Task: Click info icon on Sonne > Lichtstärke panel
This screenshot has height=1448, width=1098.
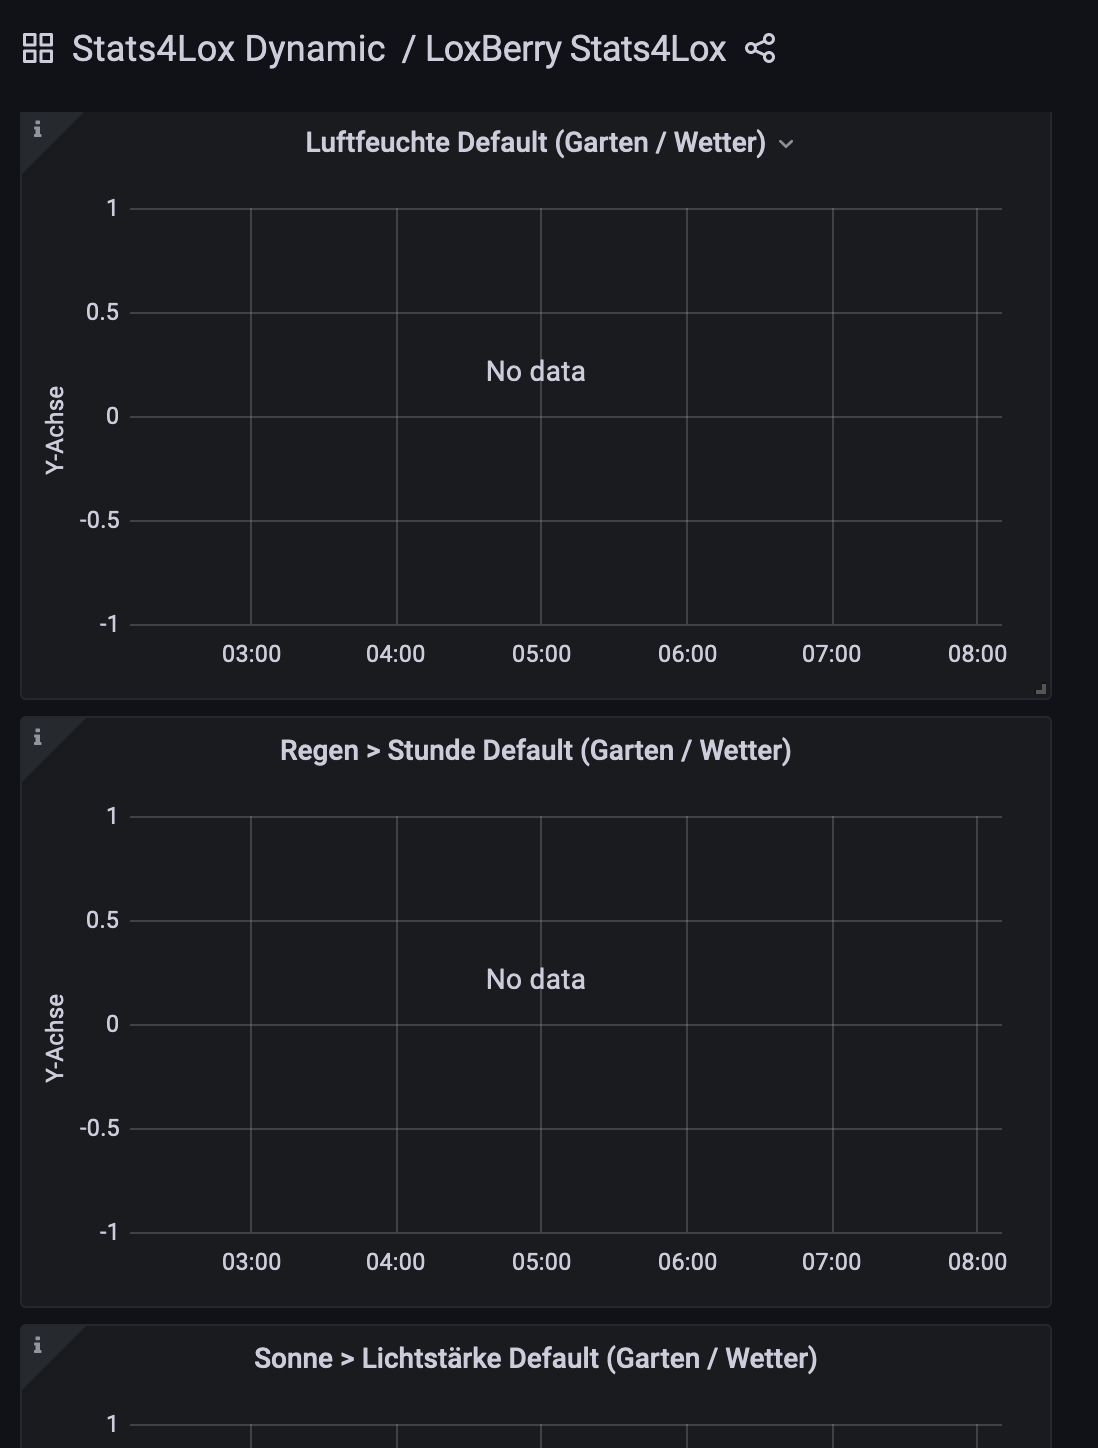Action: 38,1345
